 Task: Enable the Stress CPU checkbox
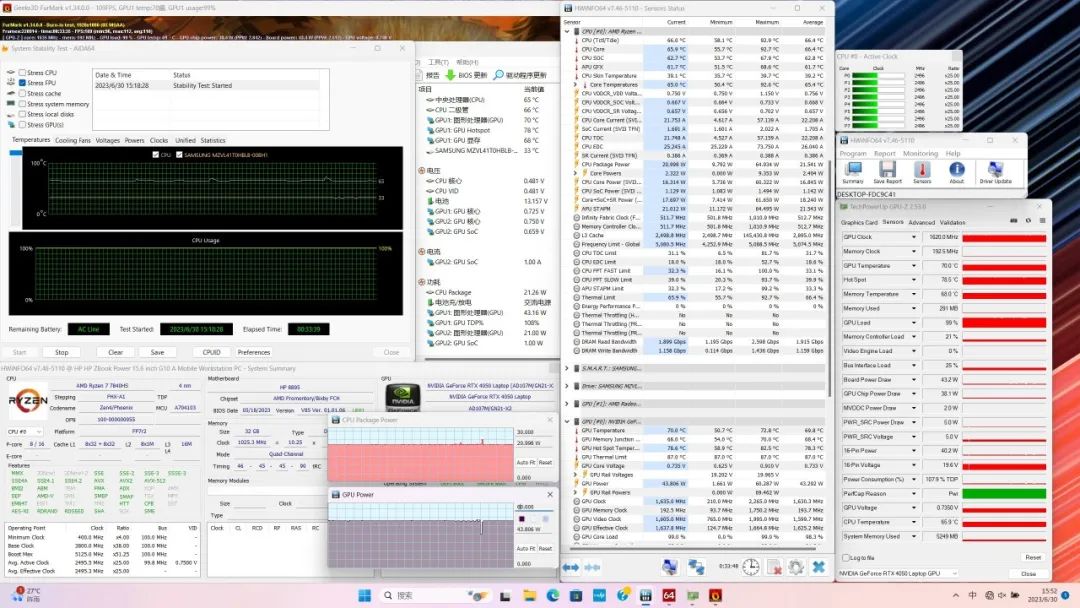coord(23,73)
